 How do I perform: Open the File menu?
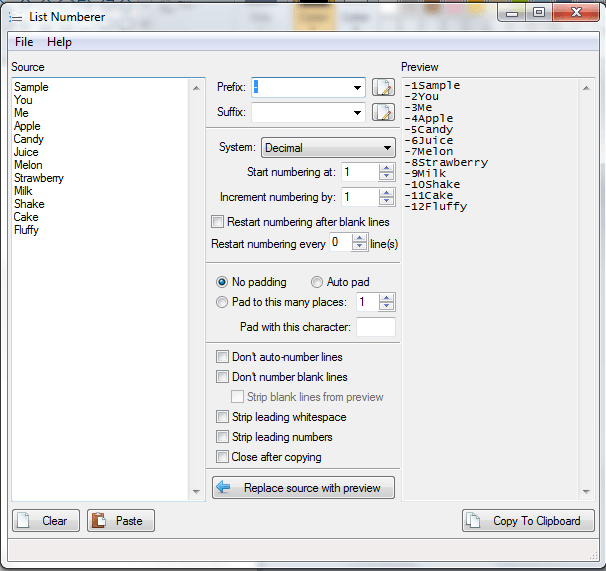tap(24, 42)
